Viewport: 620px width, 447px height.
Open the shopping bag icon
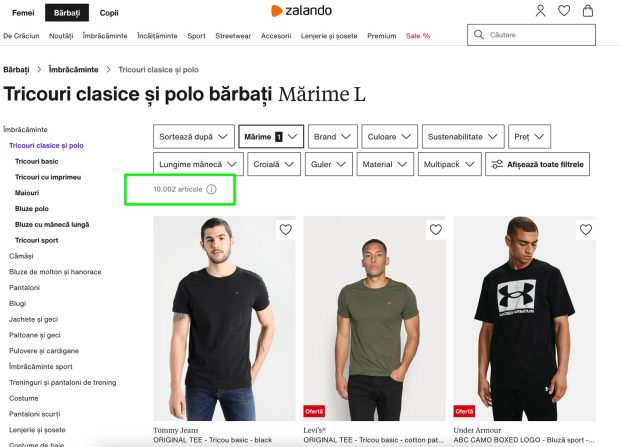(588, 11)
